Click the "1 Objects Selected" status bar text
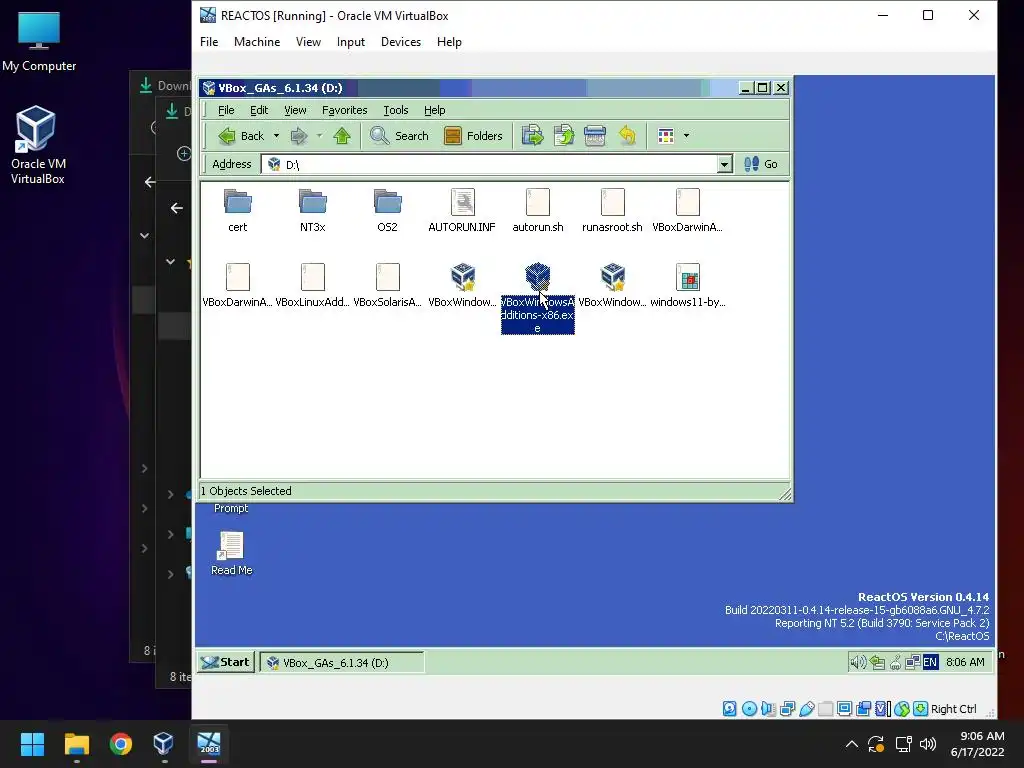 [246, 491]
